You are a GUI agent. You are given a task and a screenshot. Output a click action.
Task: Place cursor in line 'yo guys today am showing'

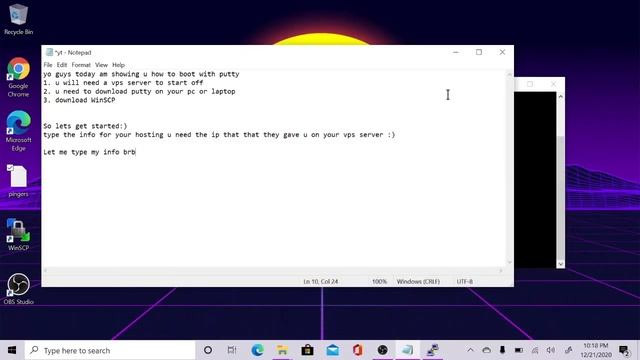(x=141, y=74)
